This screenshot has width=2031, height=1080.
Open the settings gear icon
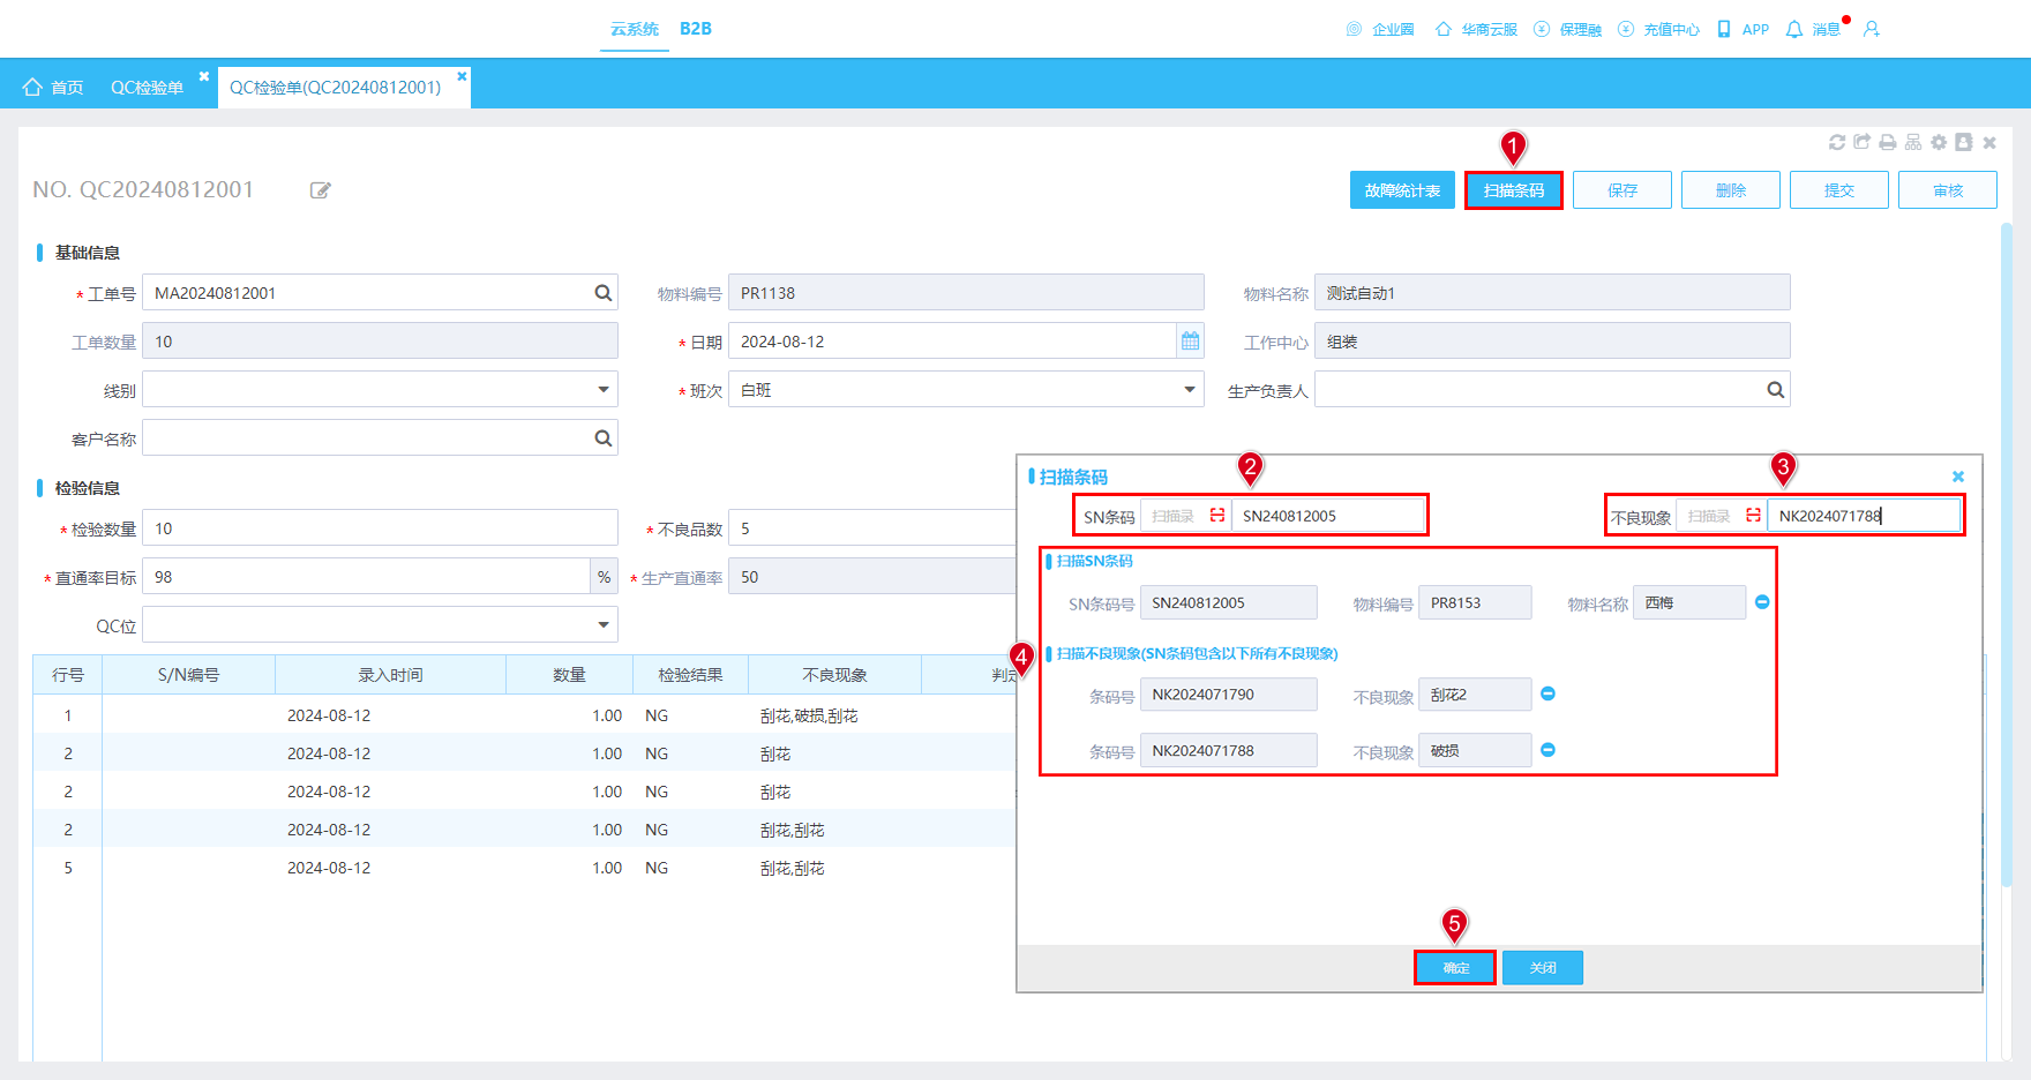click(x=1939, y=142)
